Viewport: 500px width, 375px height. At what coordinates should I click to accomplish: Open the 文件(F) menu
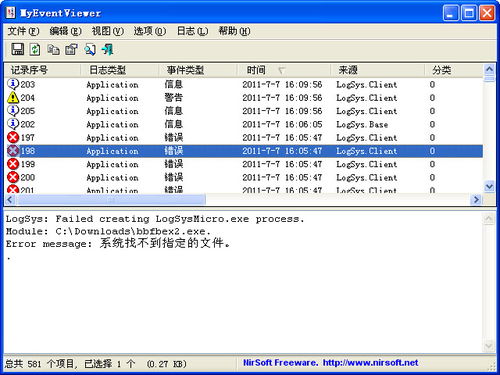coord(23,31)
